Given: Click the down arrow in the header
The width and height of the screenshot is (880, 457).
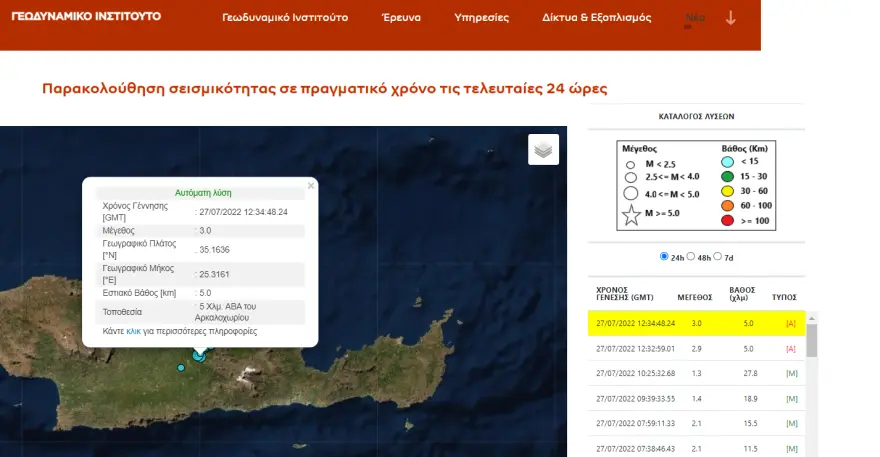Looking at the screenshot, I should point(731,18).
